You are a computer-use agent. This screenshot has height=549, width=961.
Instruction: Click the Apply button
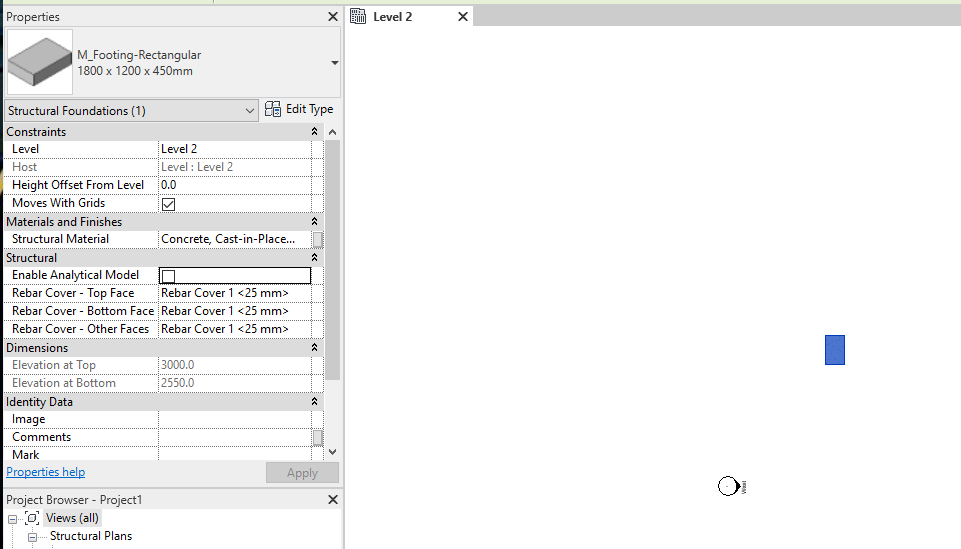pos(302,473)
